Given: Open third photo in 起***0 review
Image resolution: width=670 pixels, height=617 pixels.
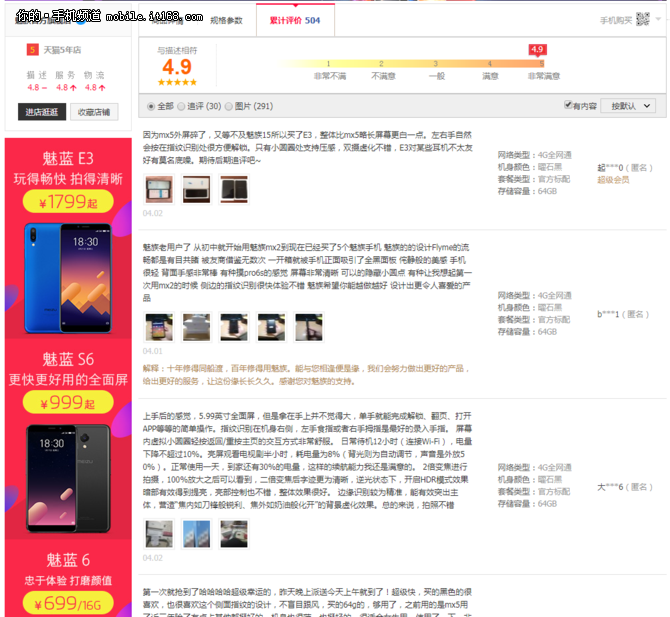Looking at the screenshot, I should 234,188.
